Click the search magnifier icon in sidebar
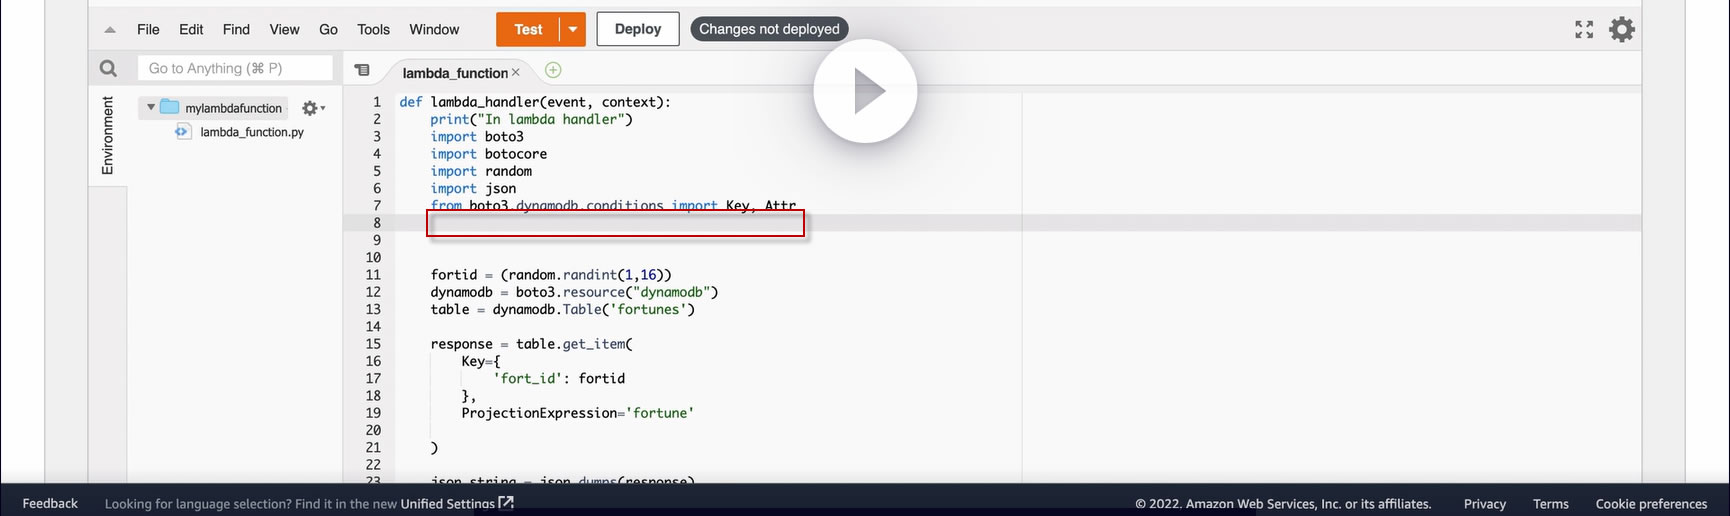Image resolution: width=1730 pixels, height=516 pixels. tap(108, 68)
